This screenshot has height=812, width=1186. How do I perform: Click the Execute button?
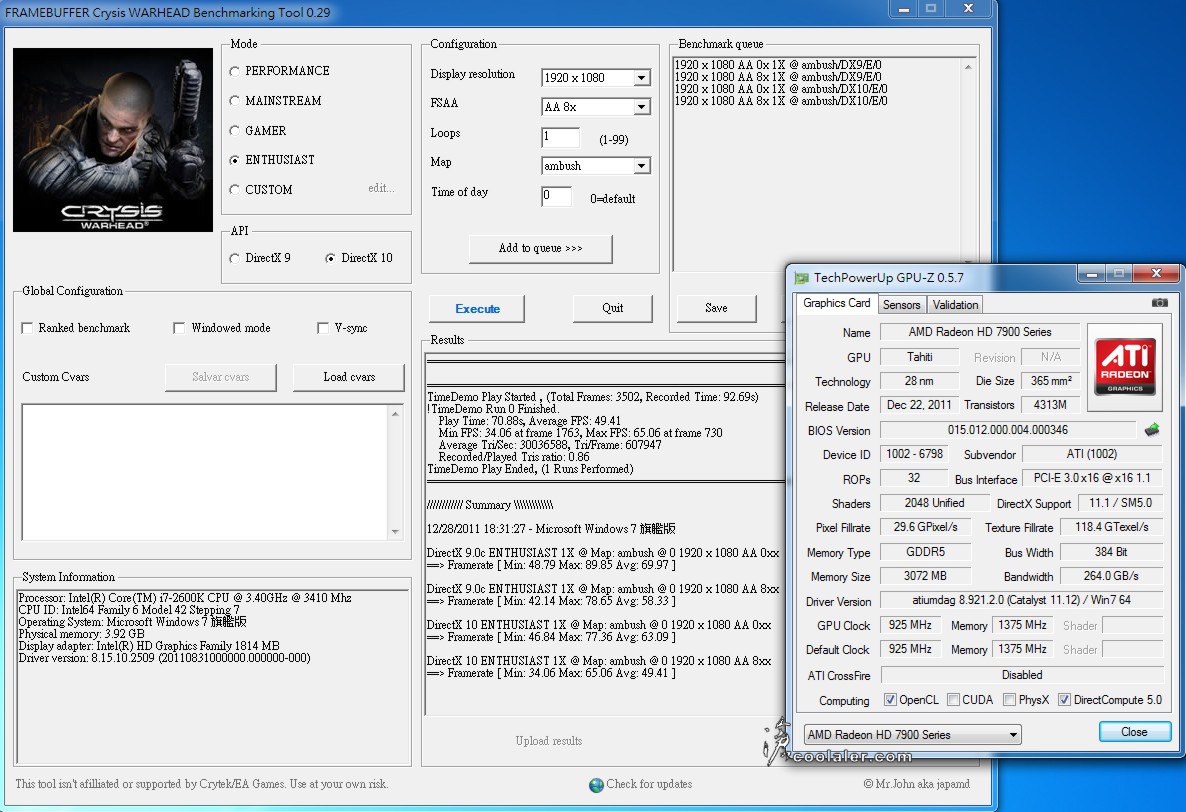pyautogui.click(x=477, y=308)
